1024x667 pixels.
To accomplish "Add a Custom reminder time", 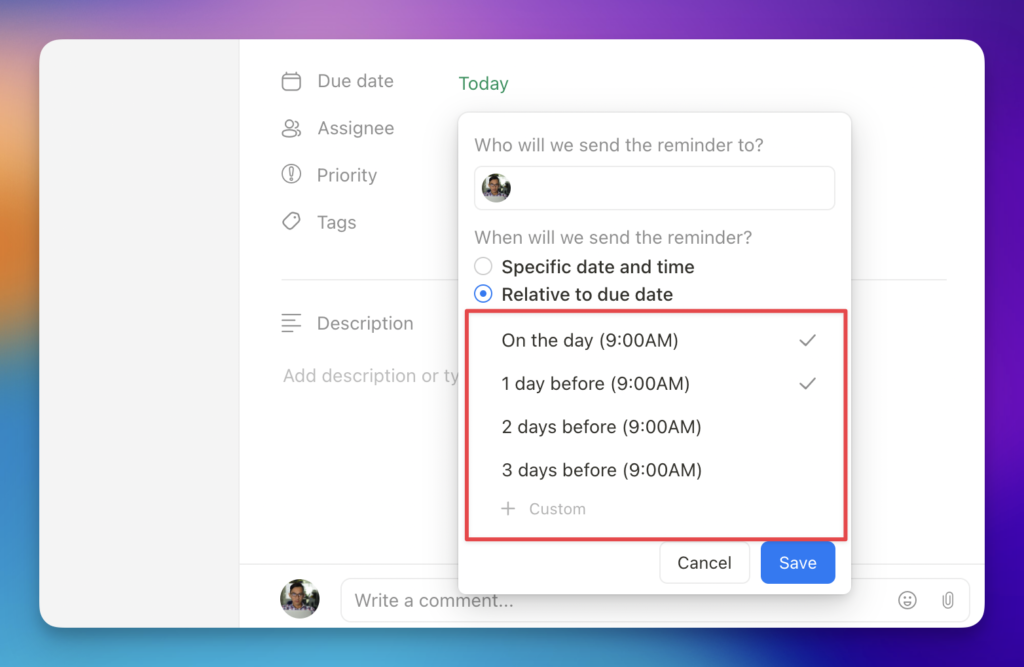I will click(x=543, y=508).
